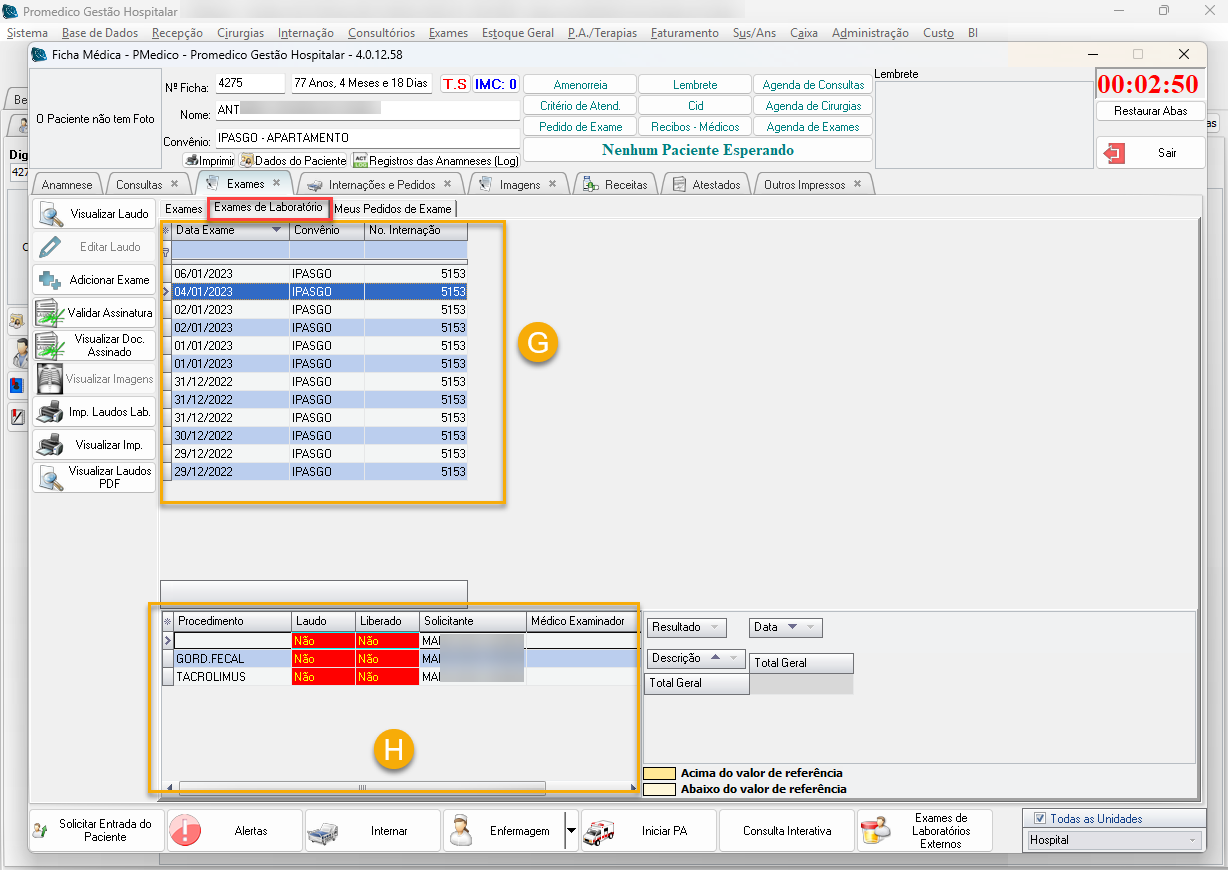Click the Restaurar Abas button
The image size is (1228, 870).
(1150, 111)
